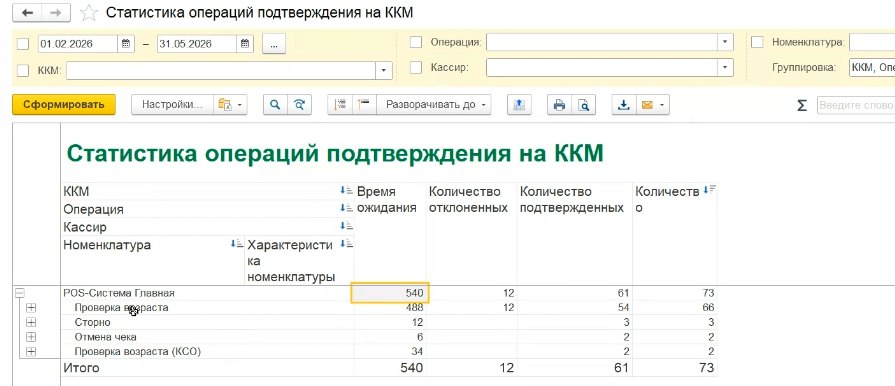895x386 pixels.
Task: Expand the Сторно row
Action: [x=31, y=322]
